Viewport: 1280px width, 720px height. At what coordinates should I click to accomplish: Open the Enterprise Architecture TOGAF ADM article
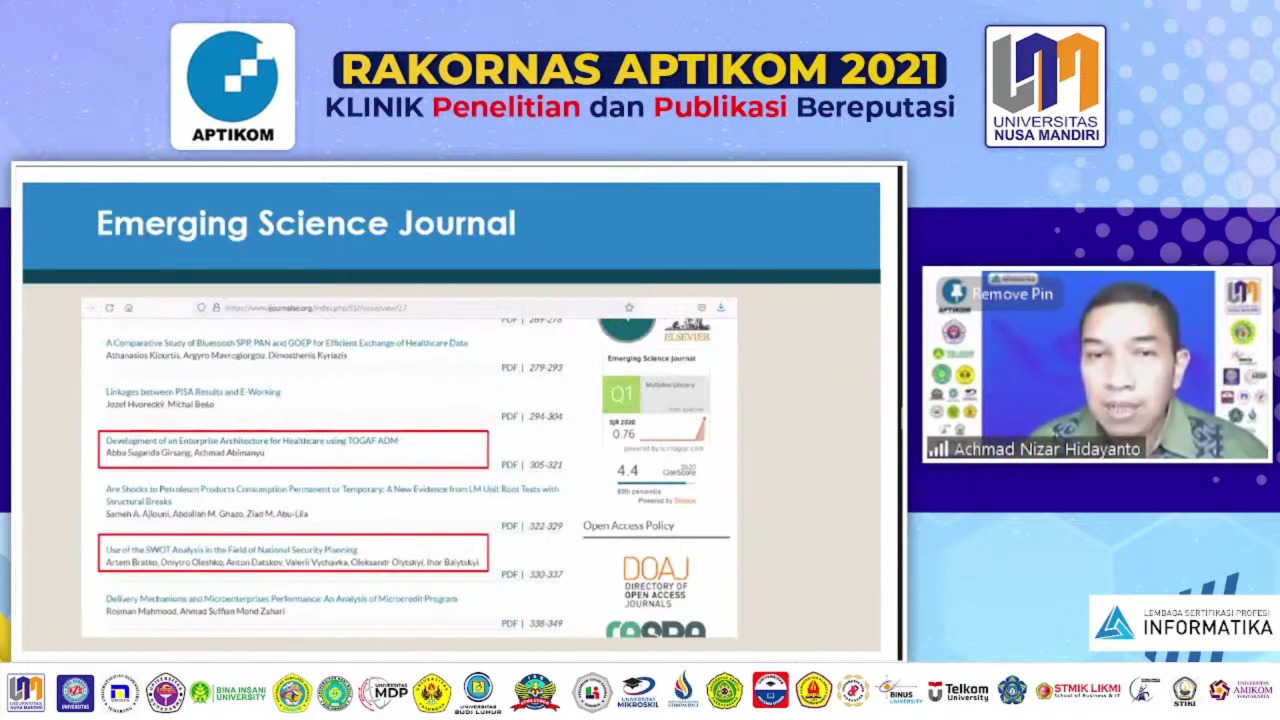pyautogui.click(x=252, y=440)
